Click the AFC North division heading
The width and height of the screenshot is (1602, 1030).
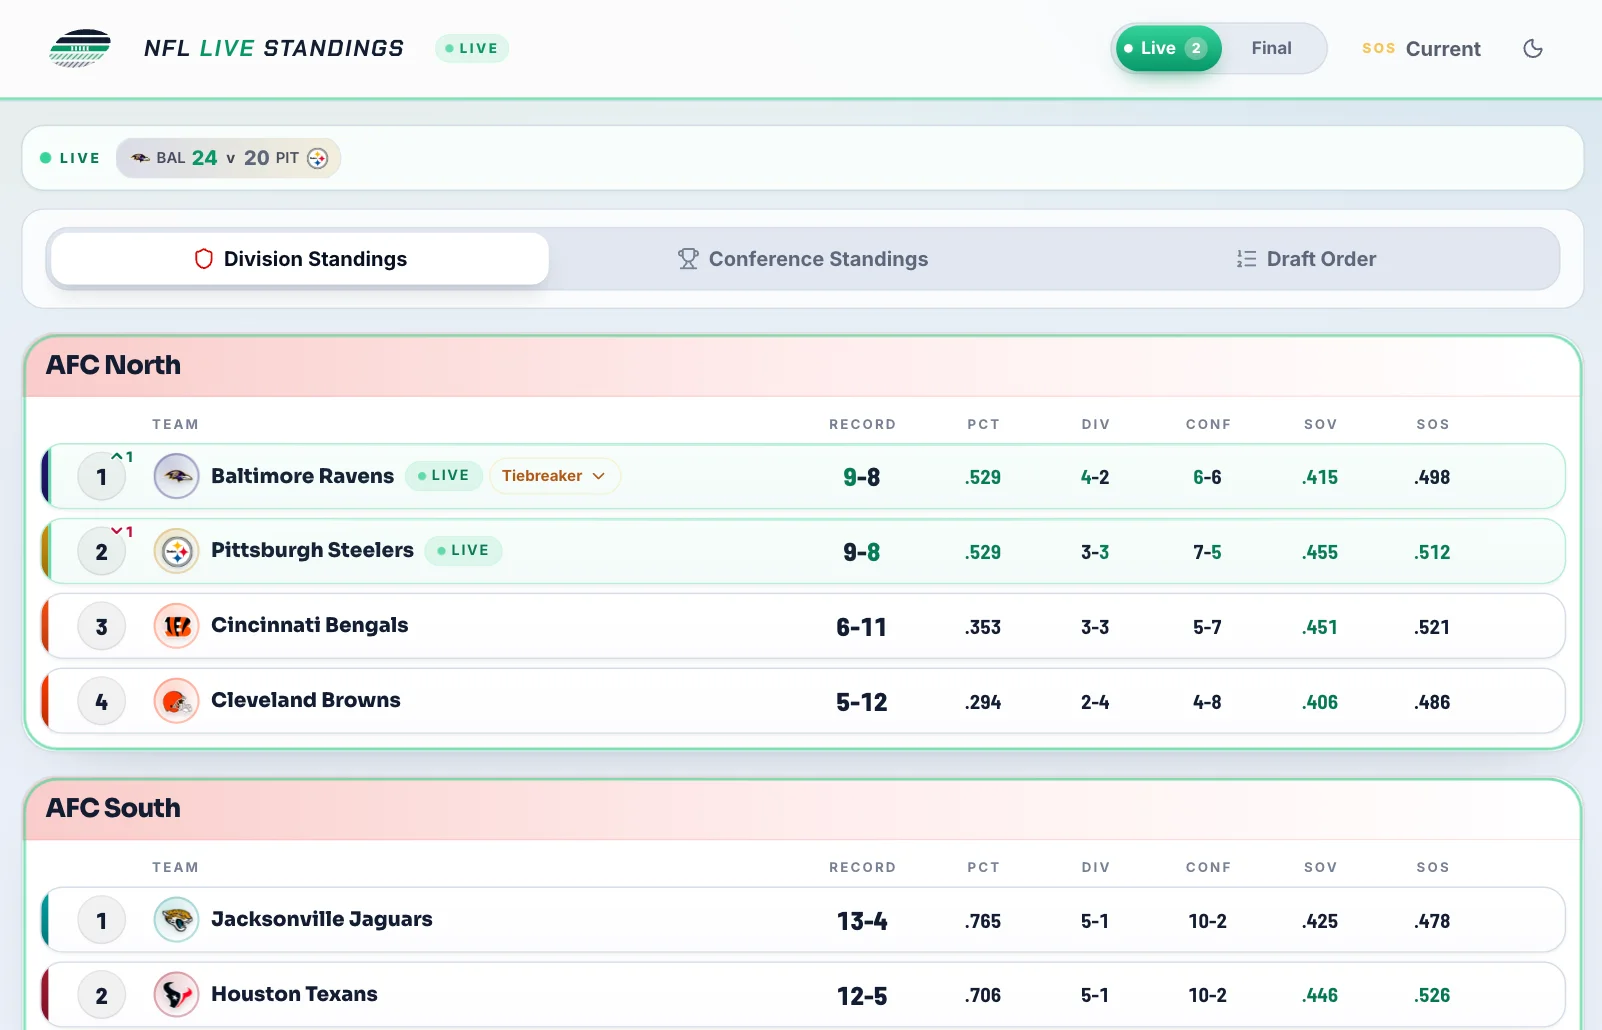coord(113,365)
